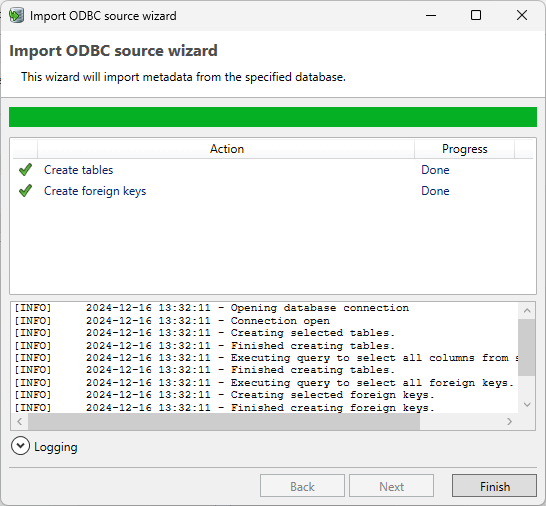Collapse the Logging section chevron

tap(20, 446)
